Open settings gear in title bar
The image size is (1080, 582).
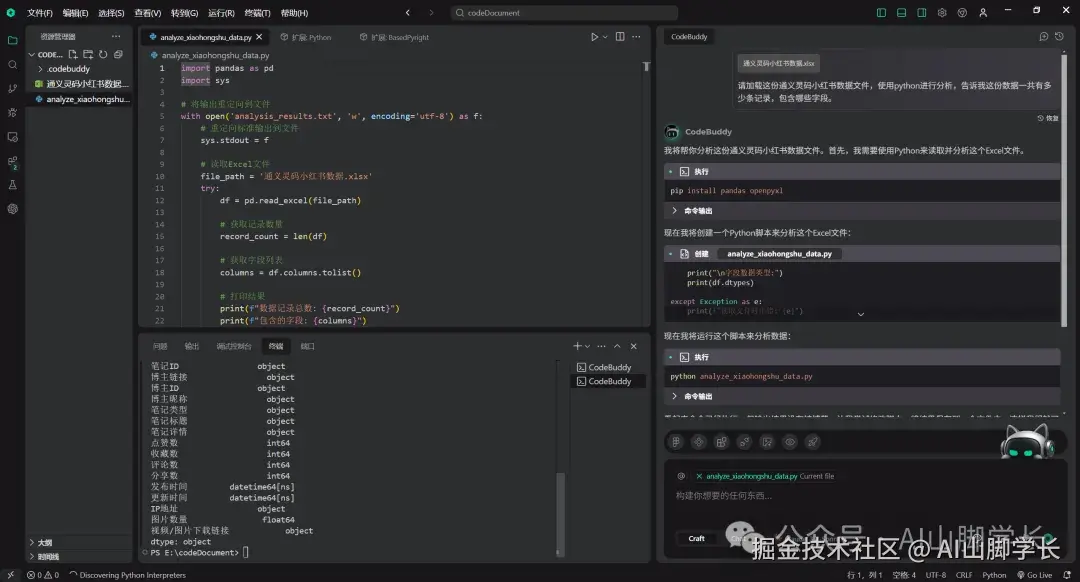942,12
